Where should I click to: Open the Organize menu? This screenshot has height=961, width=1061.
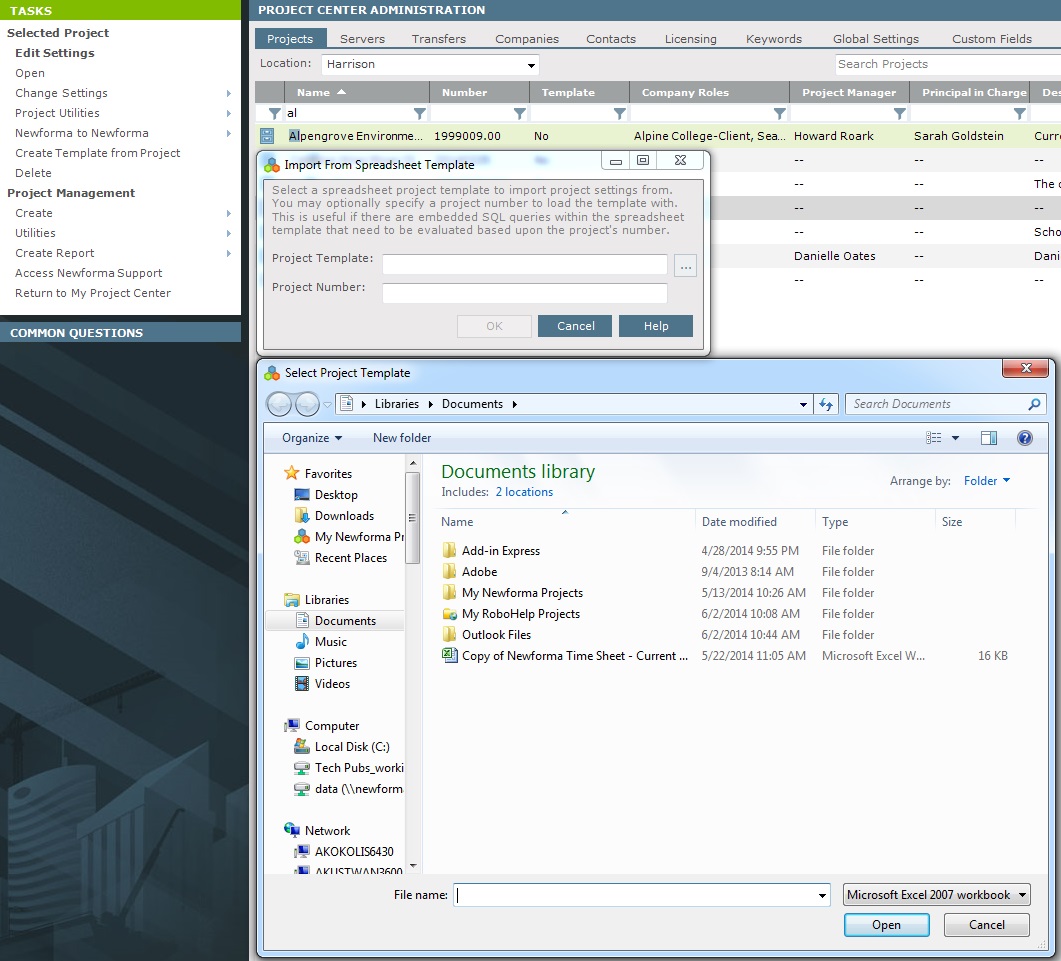[312, 438]
